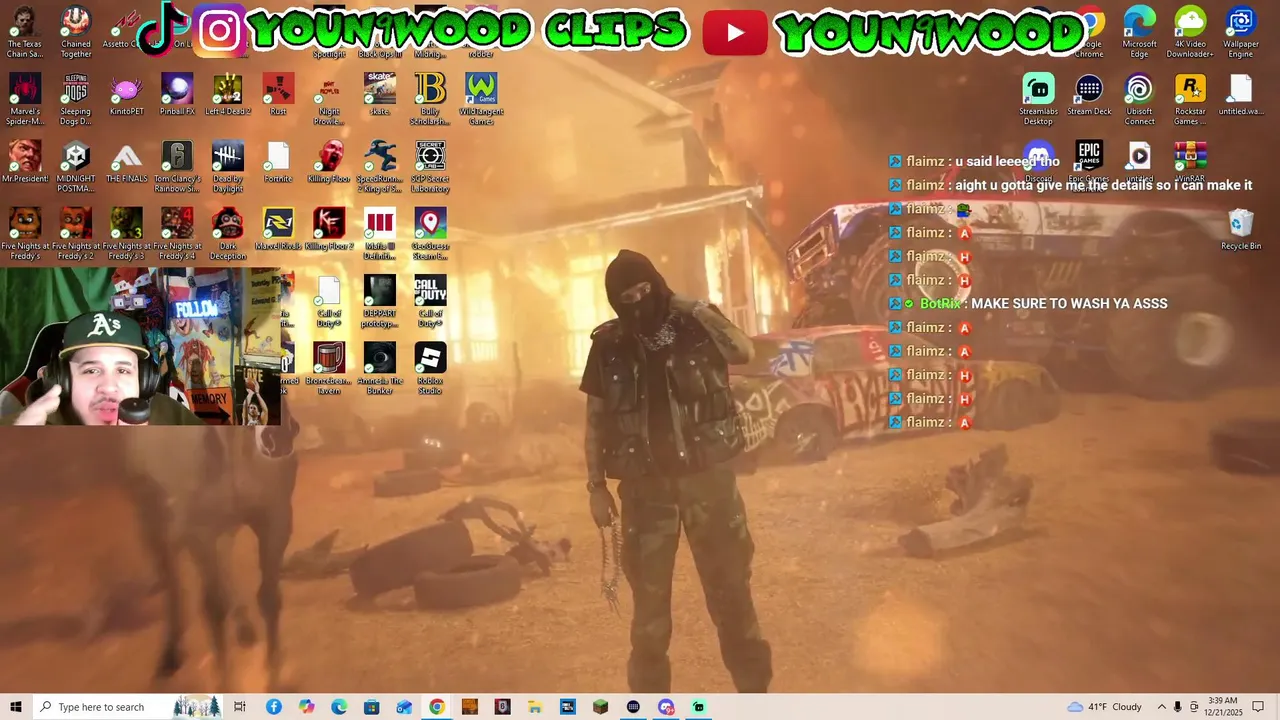Launch the 4K Video Downloader+ shortcut

[1190, 32]
